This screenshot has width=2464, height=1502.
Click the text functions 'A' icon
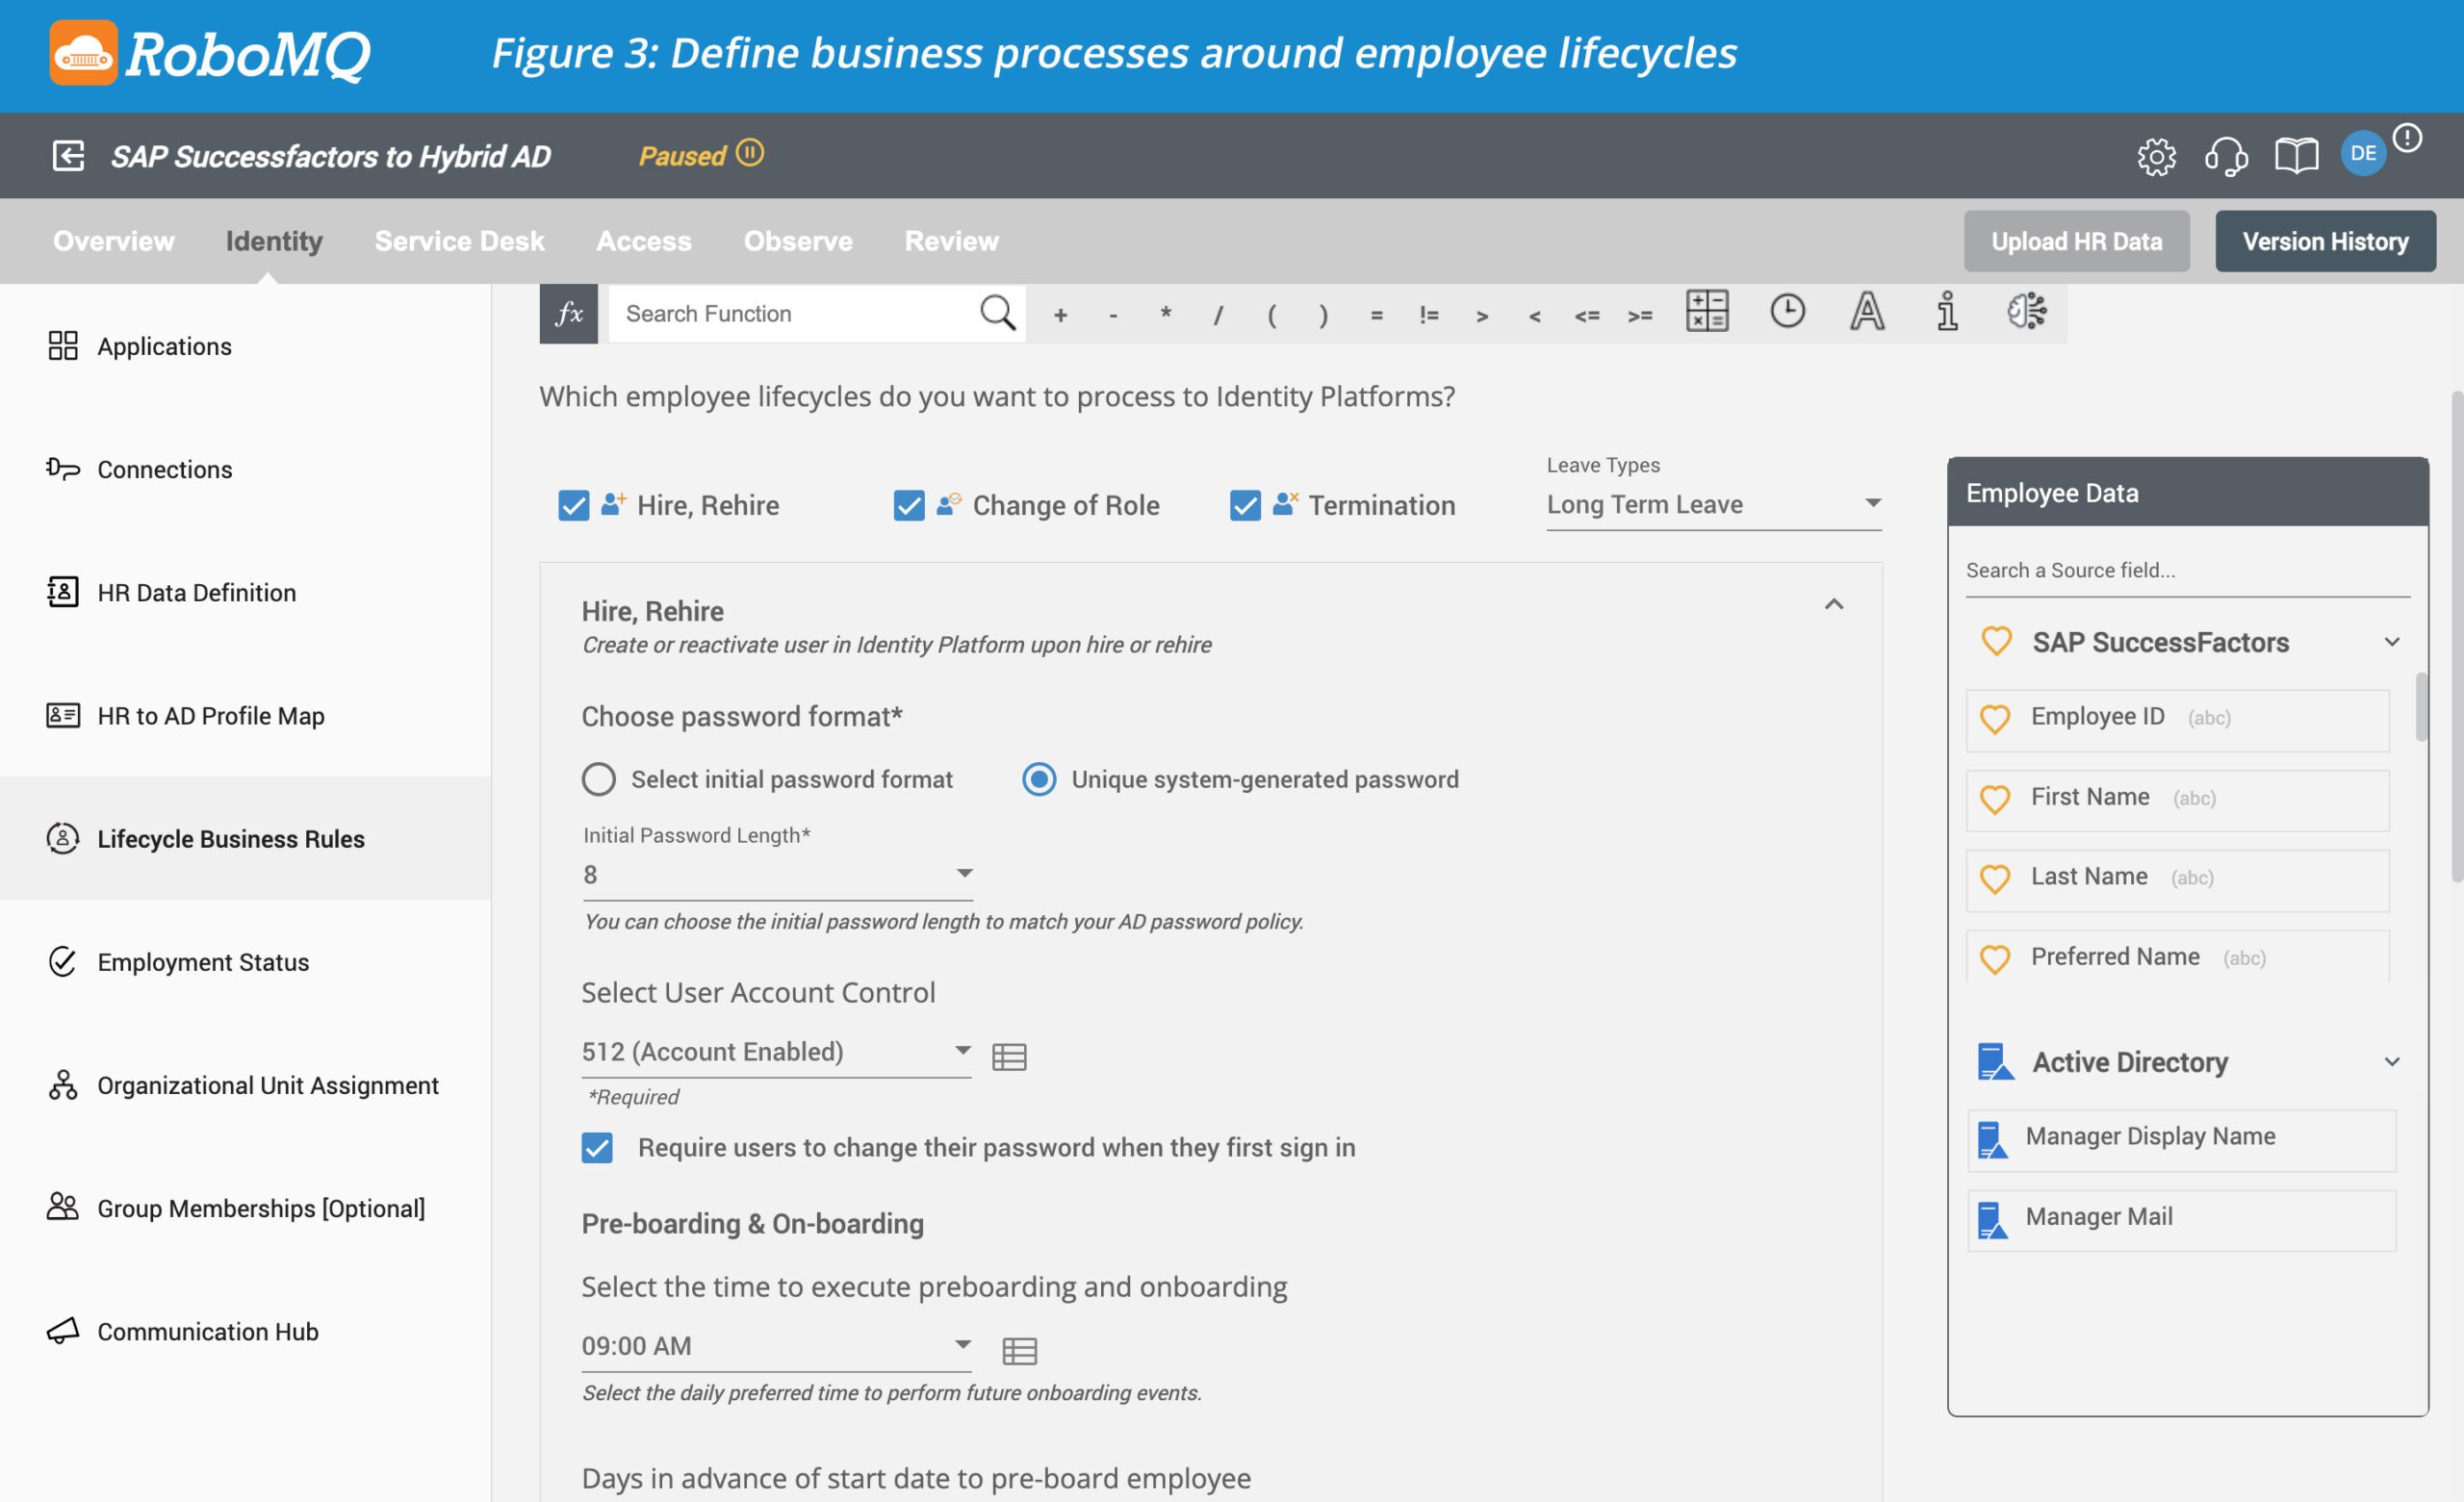coord(1866,312)
